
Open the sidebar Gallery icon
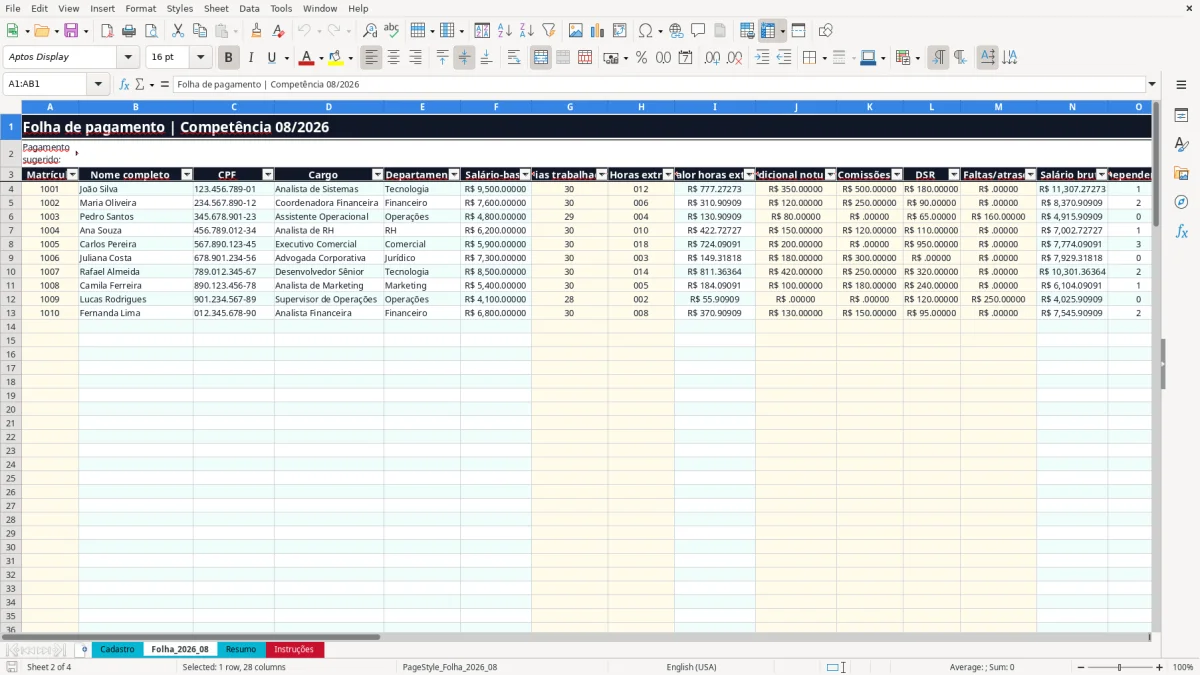(x=1181, y=174)
